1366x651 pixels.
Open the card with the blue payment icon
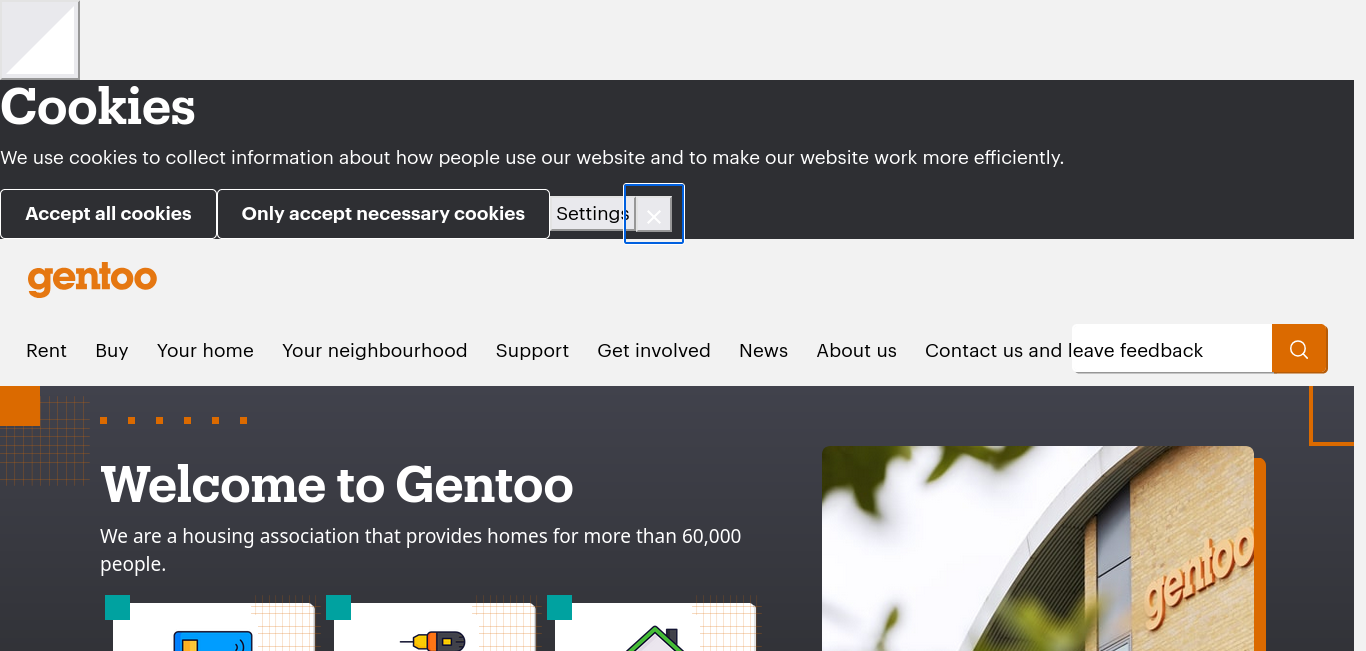click(x=213, y=627)
